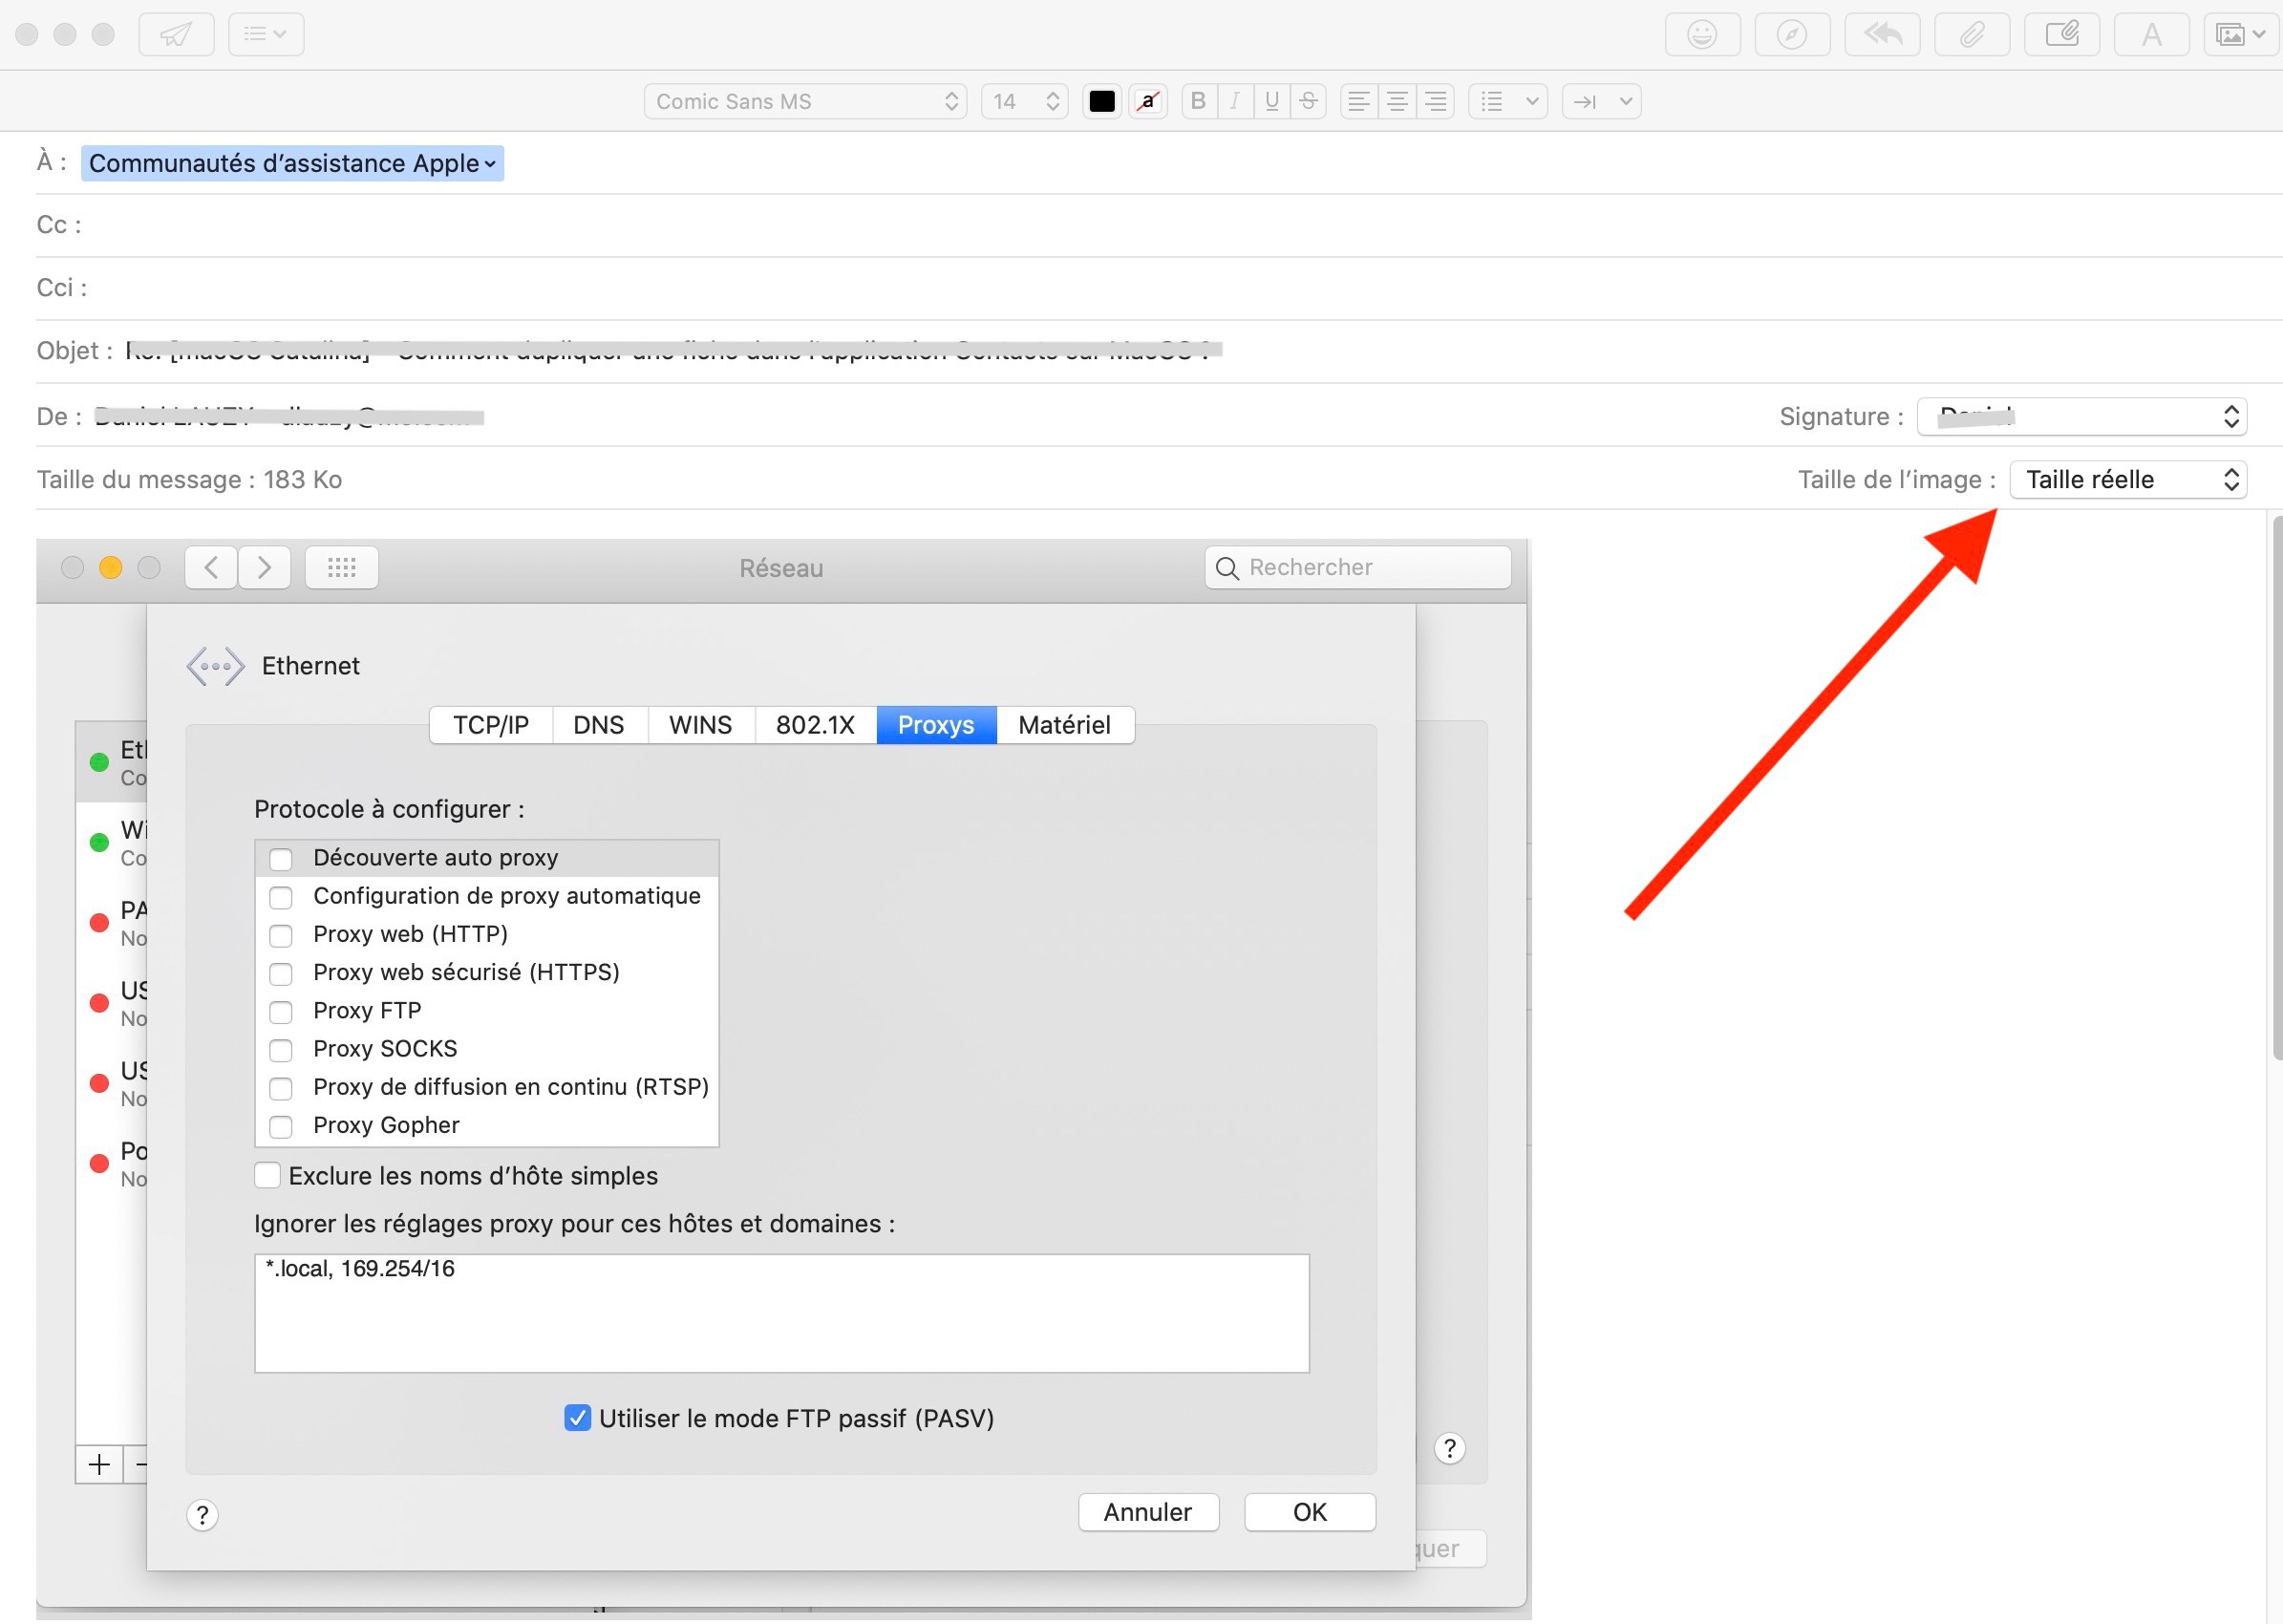Open the black text color swatch
Screen dimensions: 2283x1624
(1102, 101)
